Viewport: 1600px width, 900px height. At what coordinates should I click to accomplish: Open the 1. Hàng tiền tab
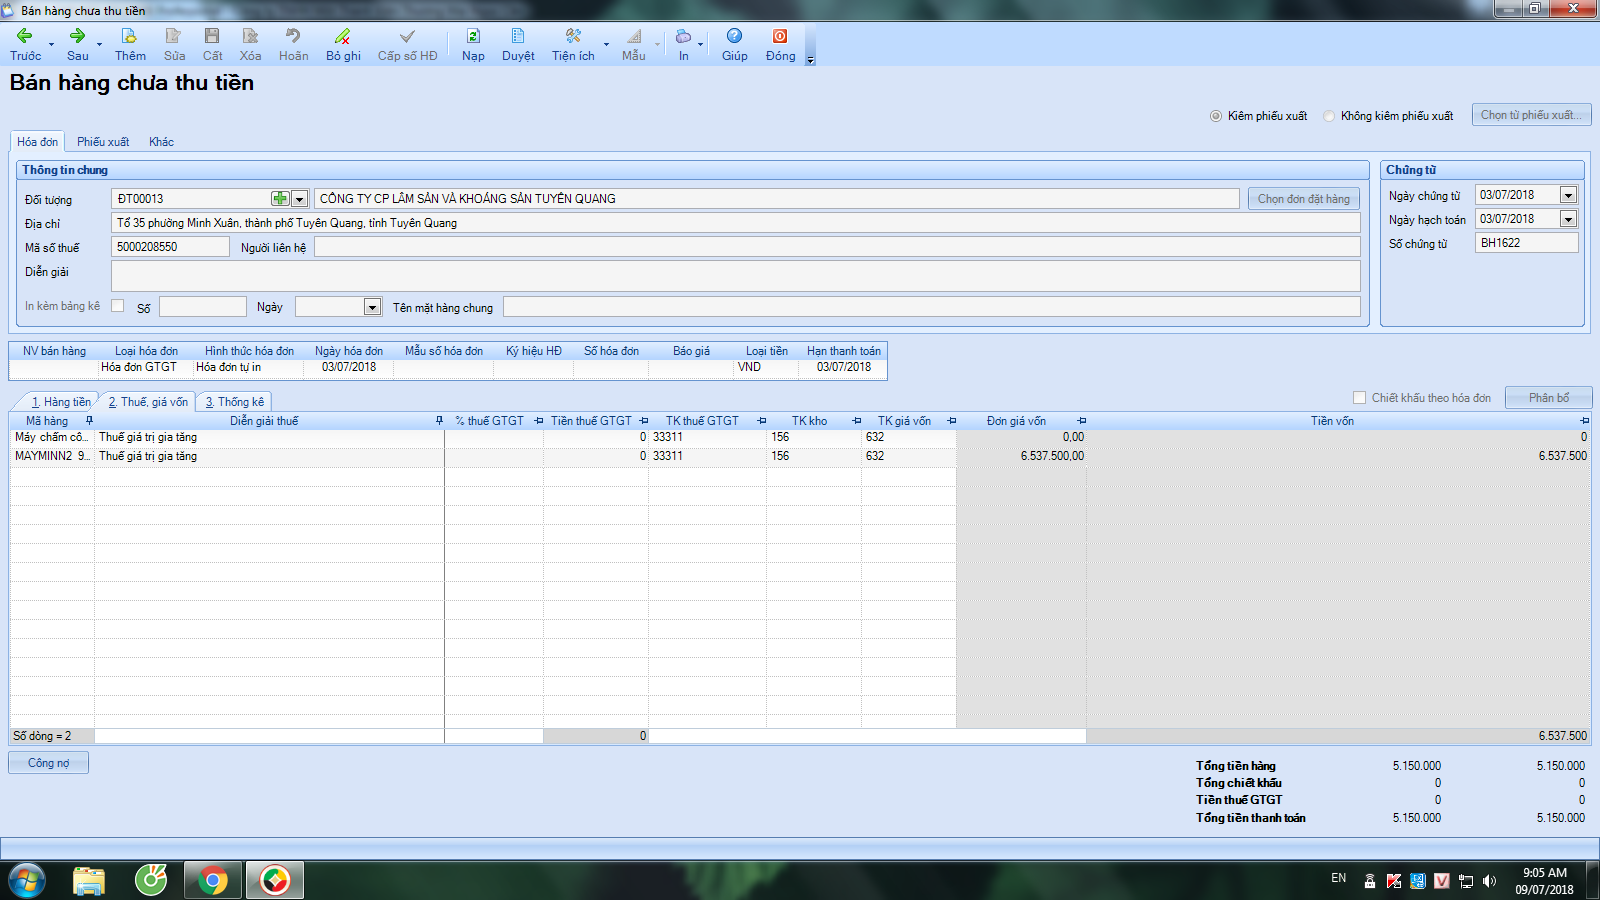(60, 402)
